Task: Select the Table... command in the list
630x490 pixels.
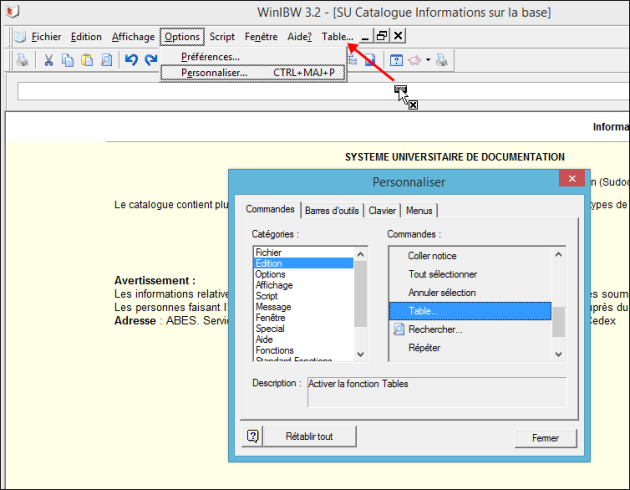Action: coord(470,311)
